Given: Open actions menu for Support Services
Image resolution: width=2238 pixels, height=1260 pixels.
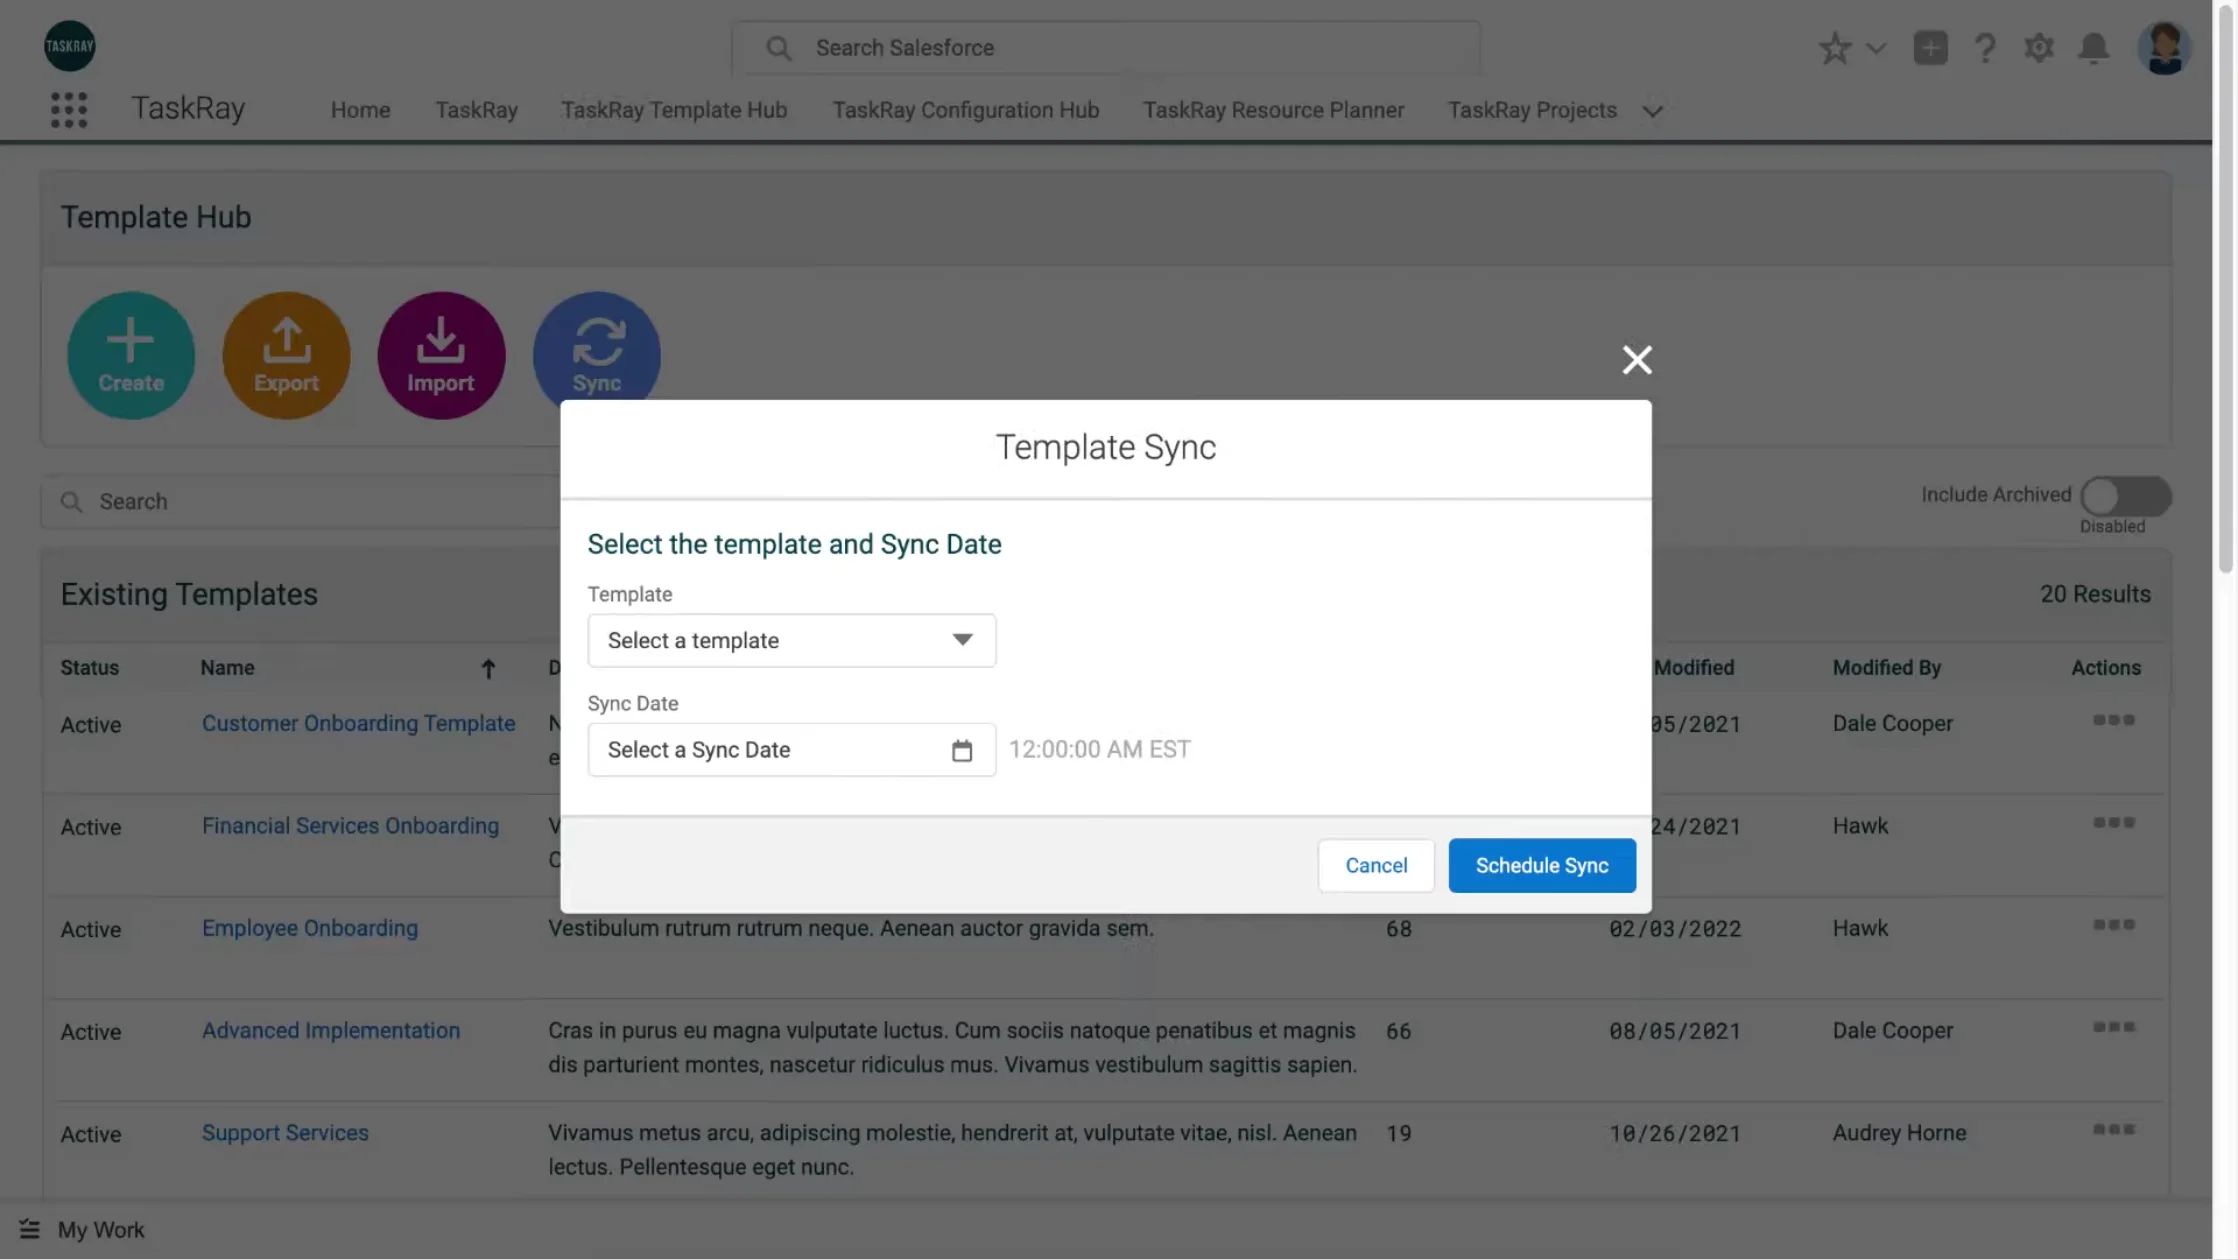Looking at the screenshot, I should [2114, 1129].
